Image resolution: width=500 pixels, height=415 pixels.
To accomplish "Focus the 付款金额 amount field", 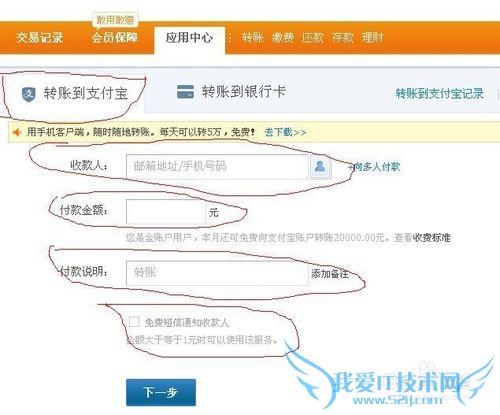I will tap(166, 212).
